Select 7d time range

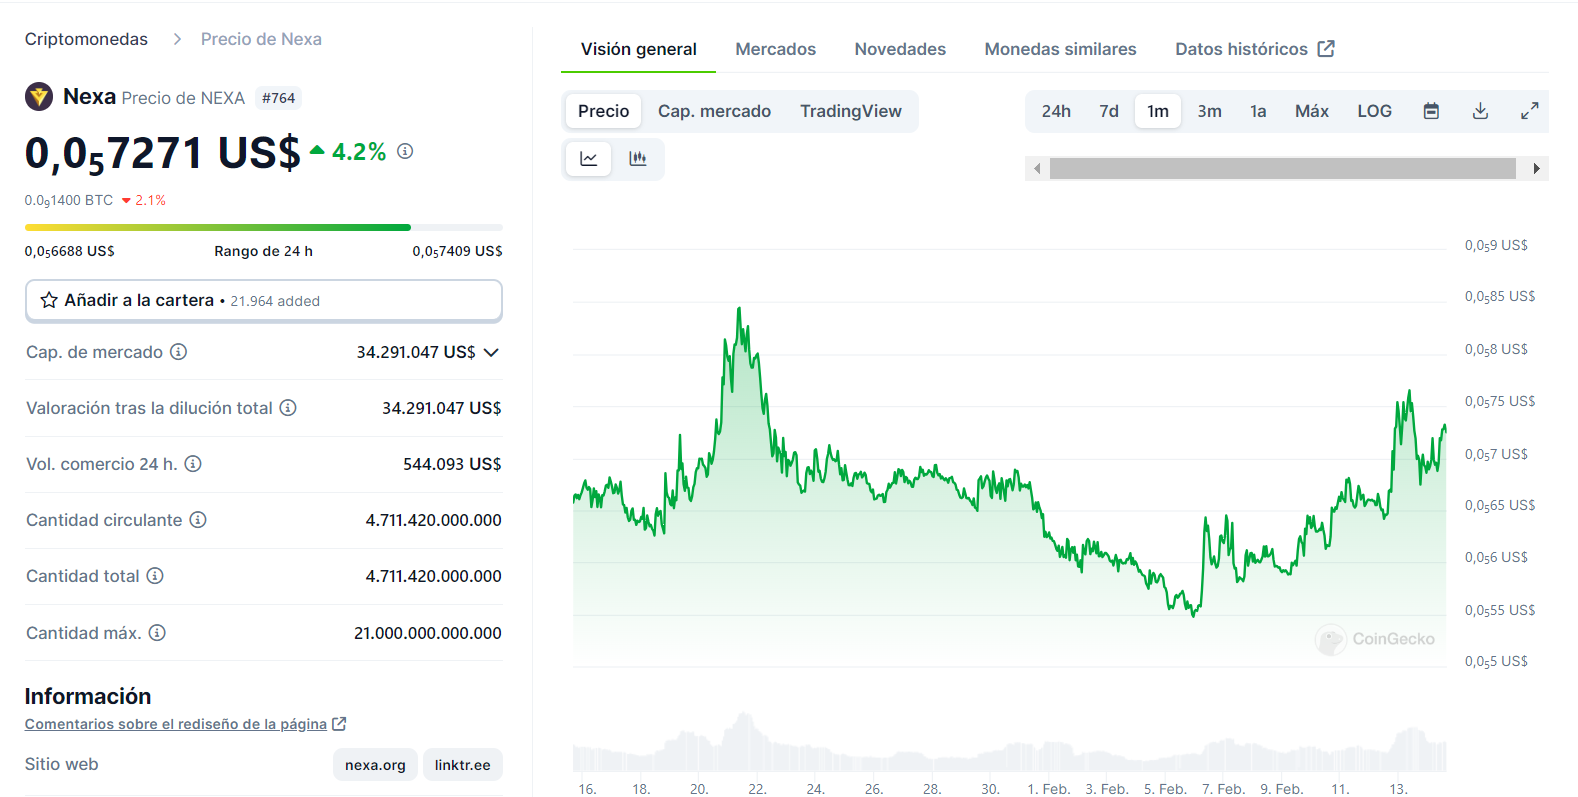pyautogui.click(x=1109, y=111)
